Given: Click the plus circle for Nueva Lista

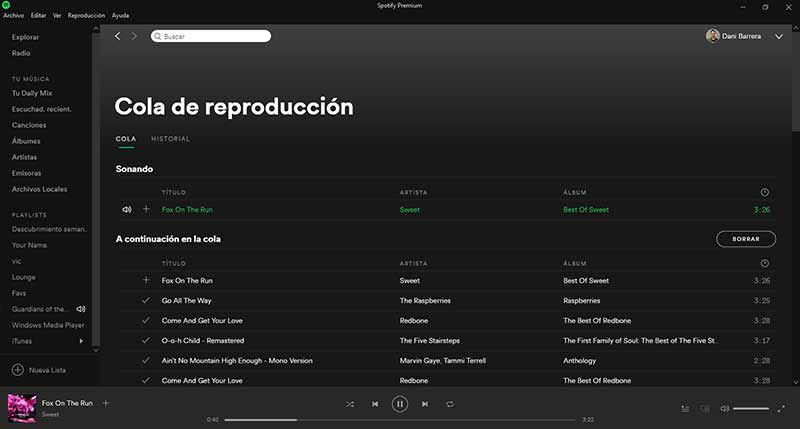Looking at the screenshot, I should coord(17,370).
